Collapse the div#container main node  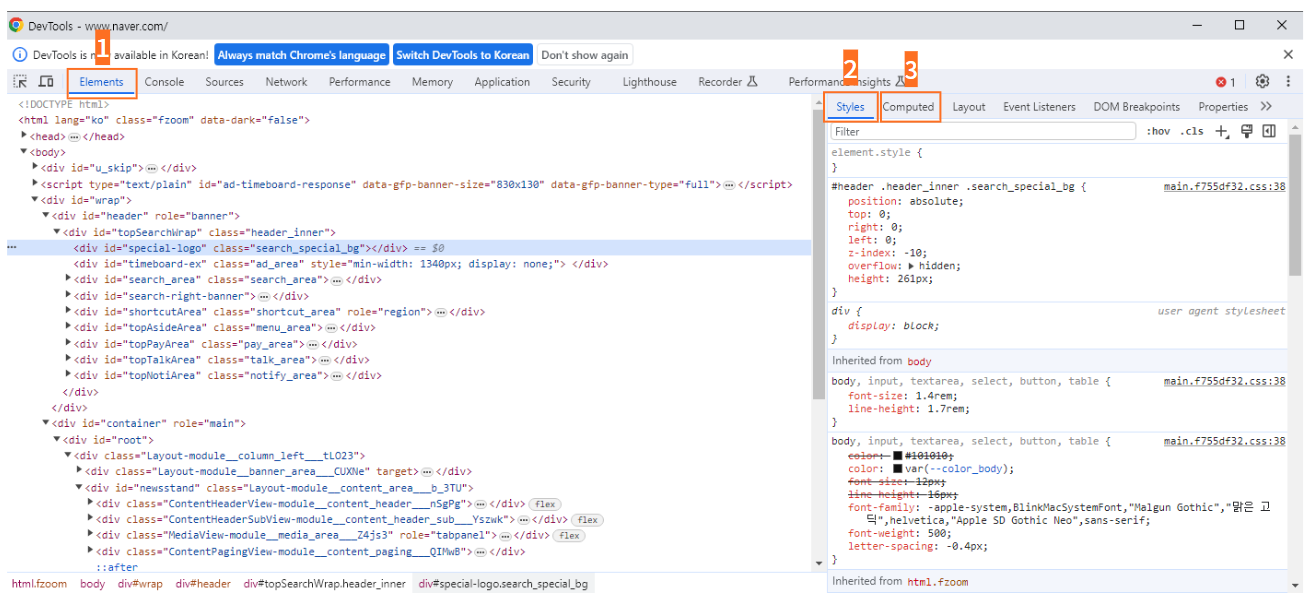[46, 424]
